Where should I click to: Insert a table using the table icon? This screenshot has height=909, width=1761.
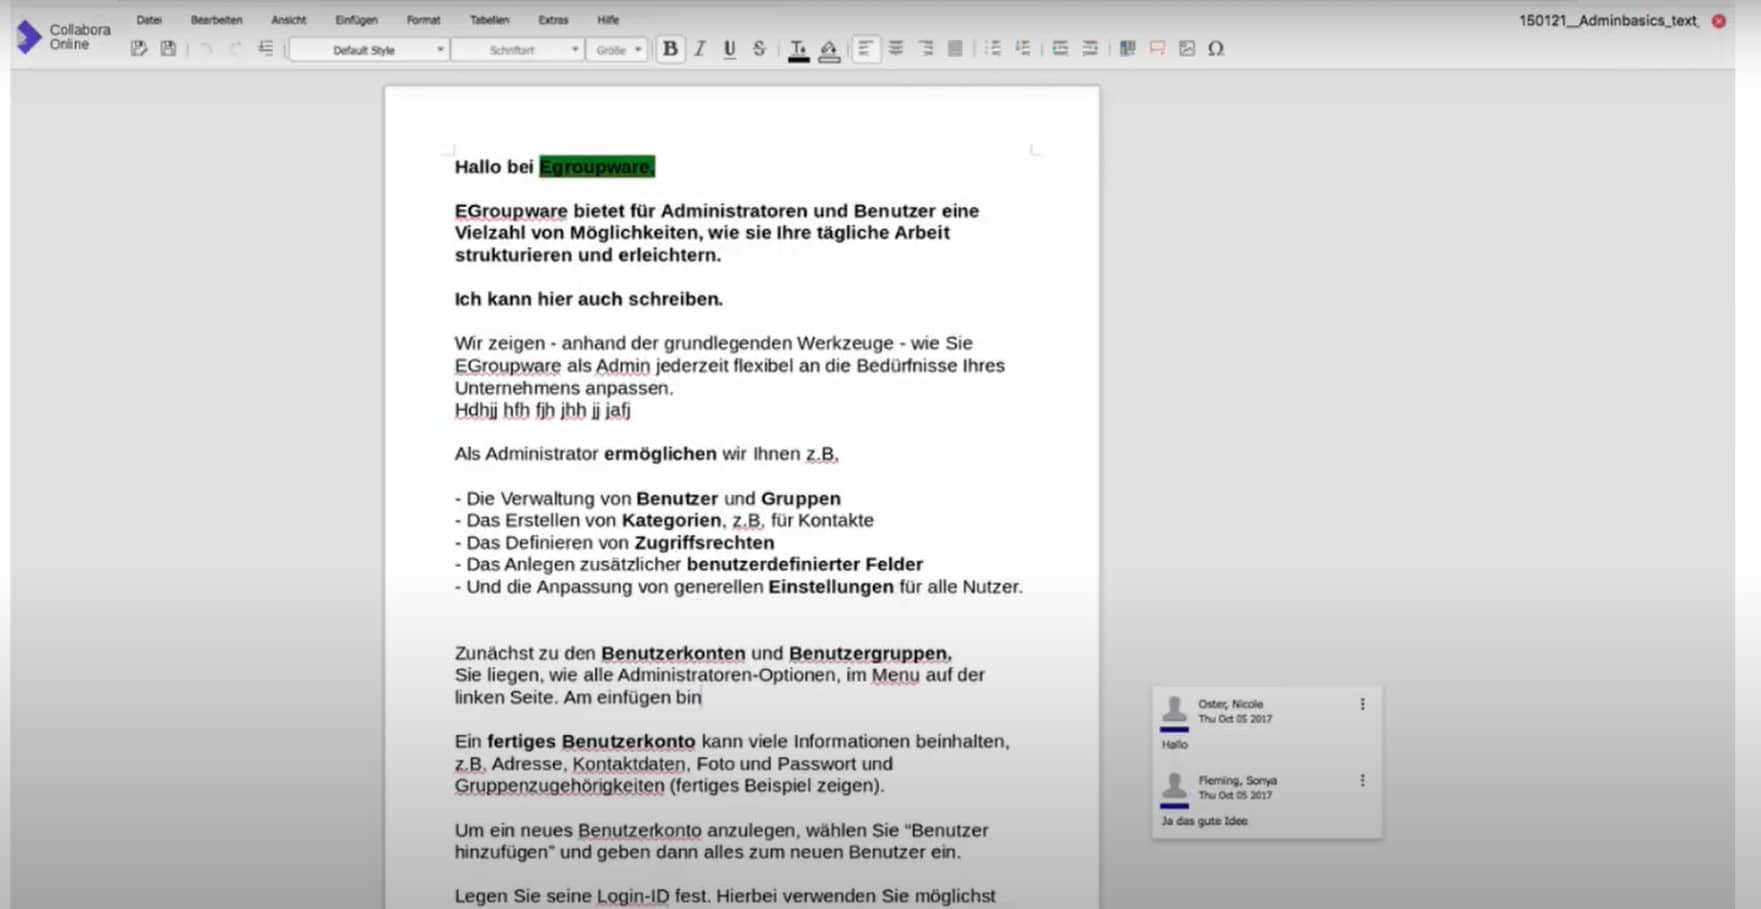coord(1128,48)
